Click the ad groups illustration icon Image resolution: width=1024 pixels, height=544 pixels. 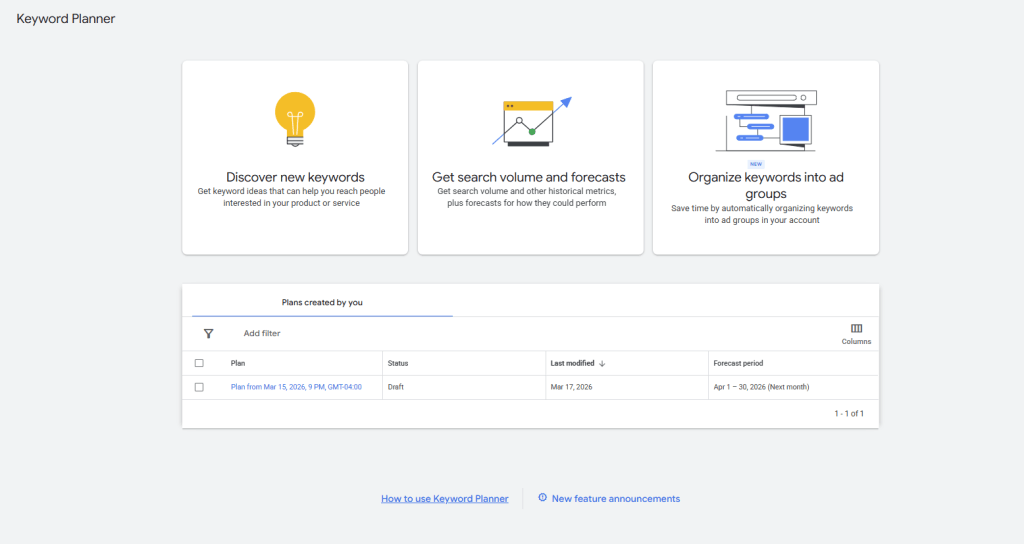pyautogui.click(x=766, y=121)
